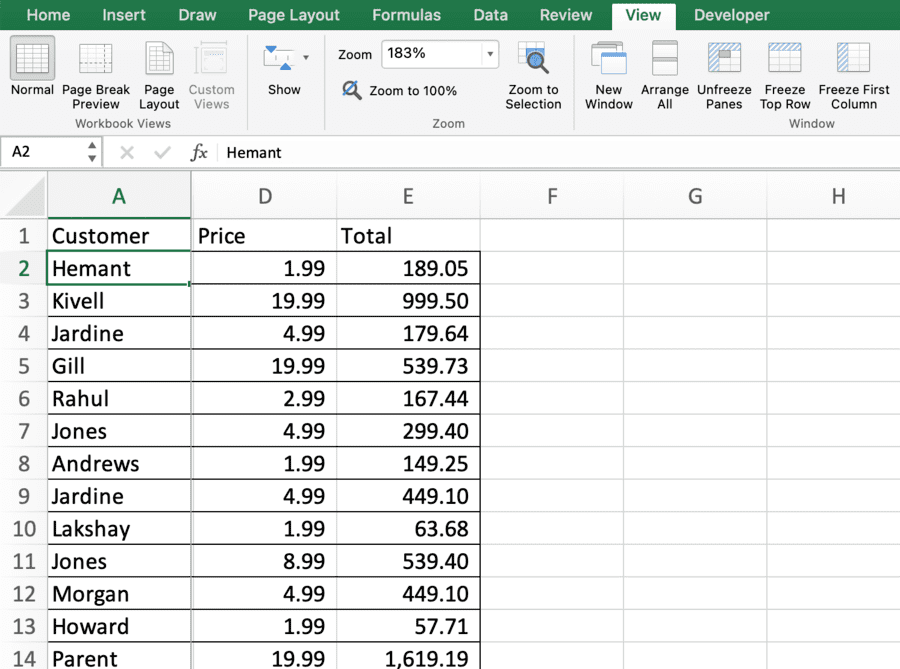900x669 pixels.
Task: Select total cell 189.05
Action: pos(408,268)
